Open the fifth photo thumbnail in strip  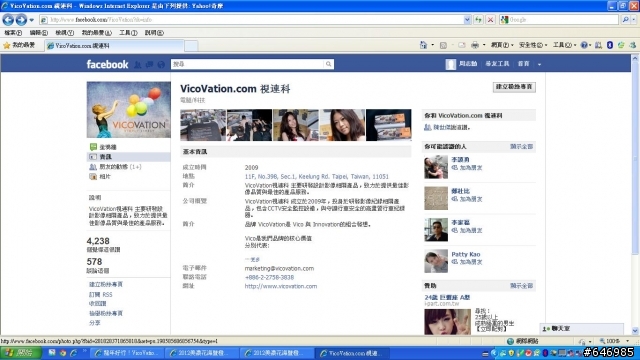tap(389, 125)
